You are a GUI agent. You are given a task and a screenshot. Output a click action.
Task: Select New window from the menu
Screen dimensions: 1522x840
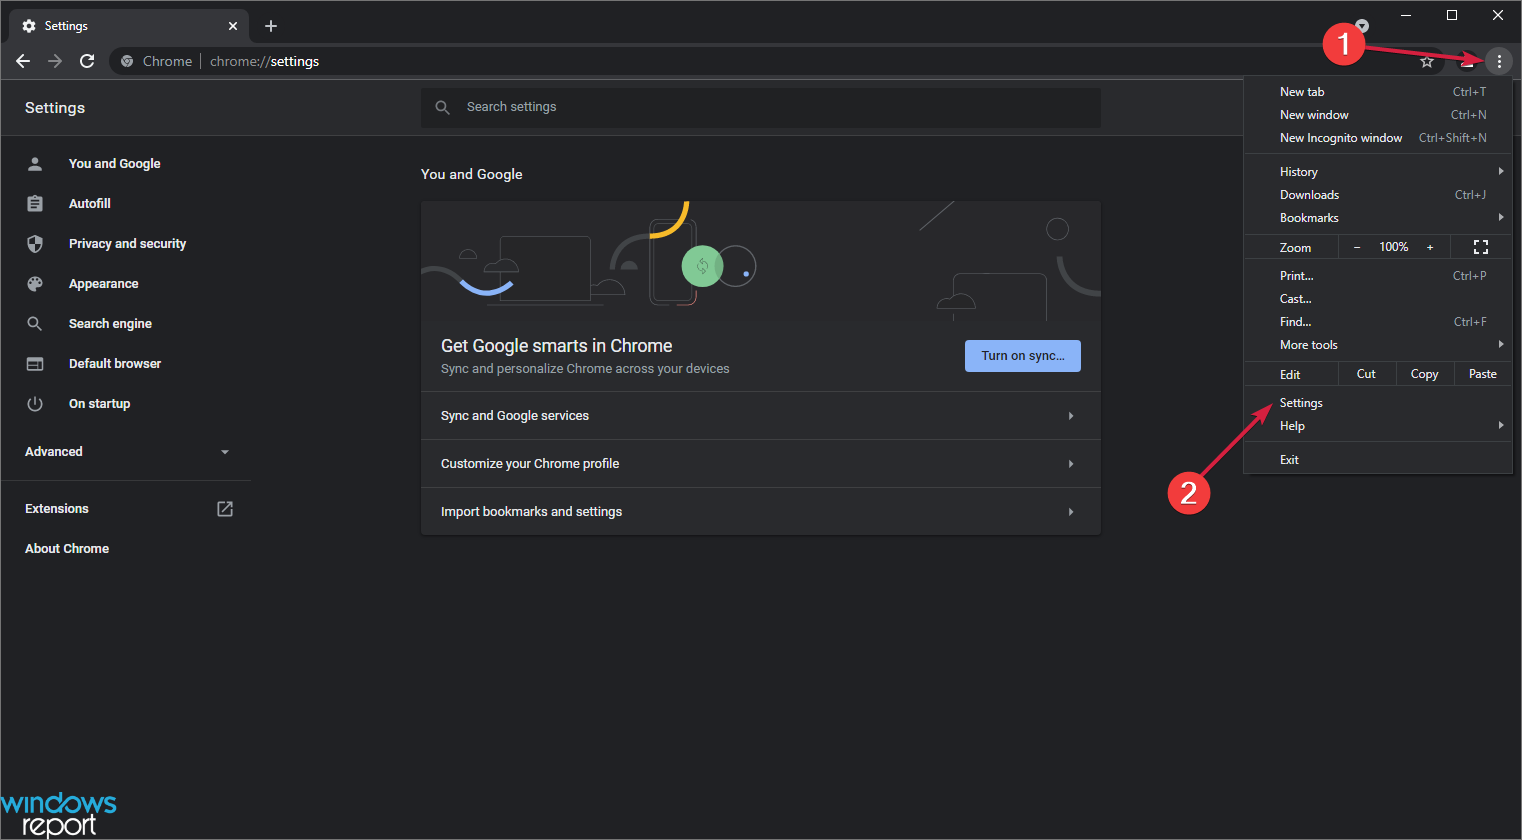coord(1378,115)
